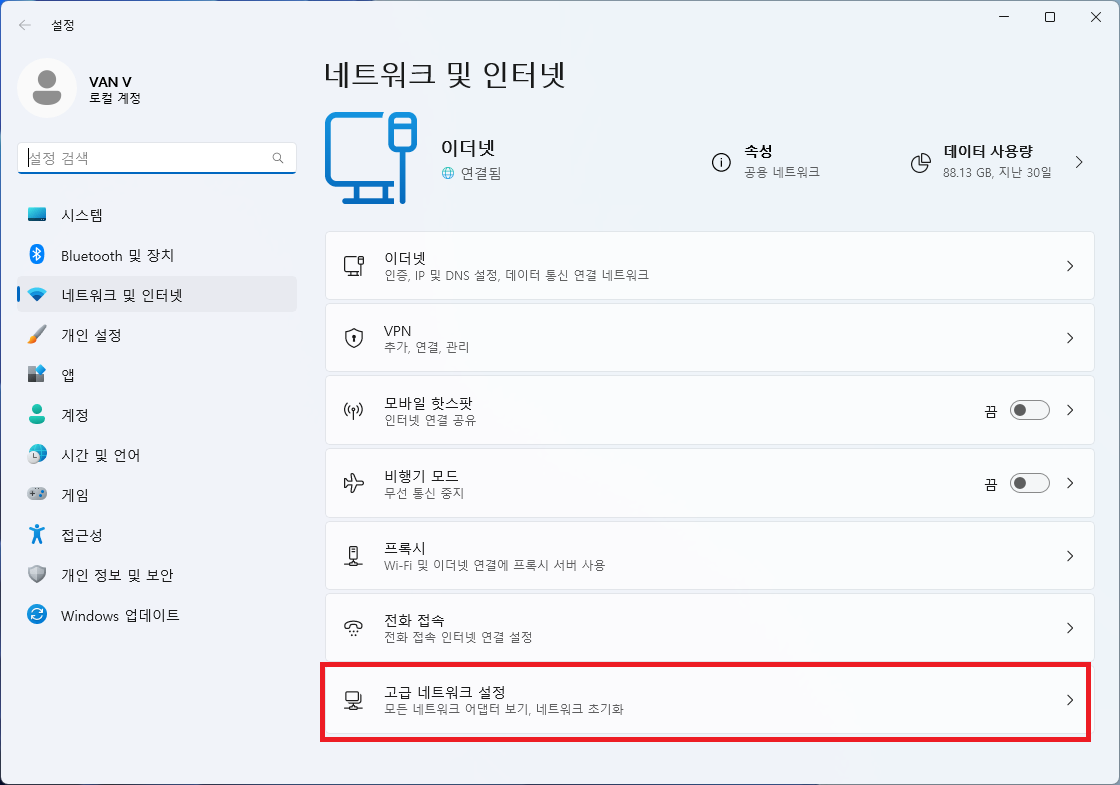Click the data usage pie chart icon
Screen dimensions: 1120x785
point(921,162)
